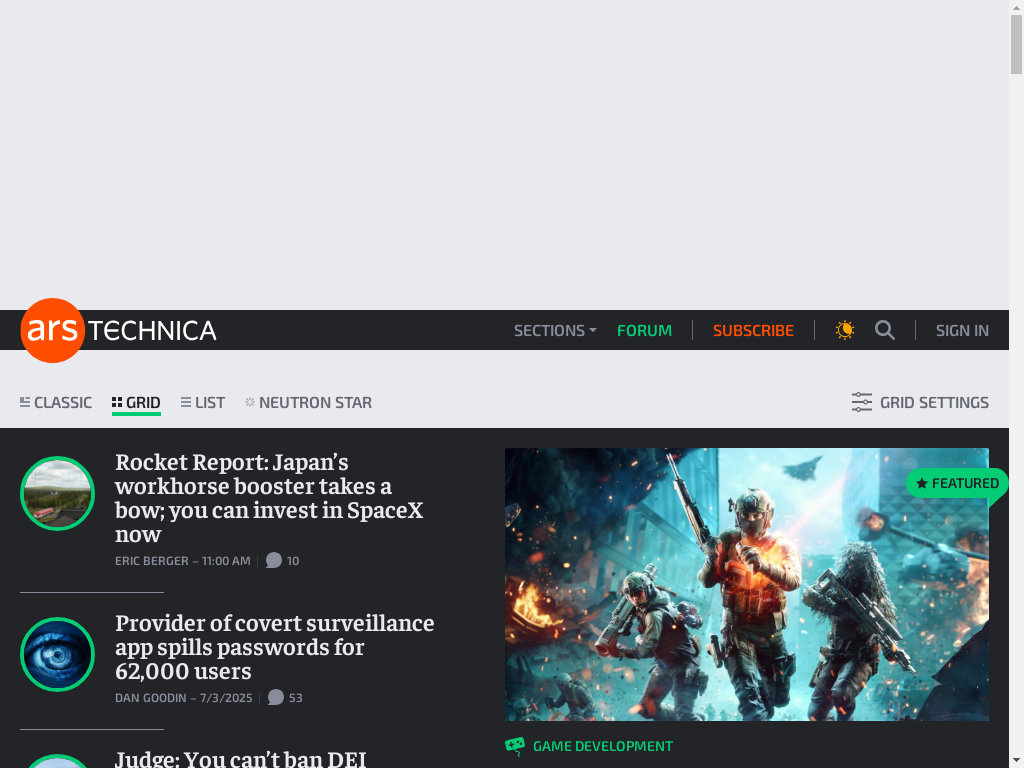Click the List view lines icon
1024x768 pixels.
(x=186, y=402)
